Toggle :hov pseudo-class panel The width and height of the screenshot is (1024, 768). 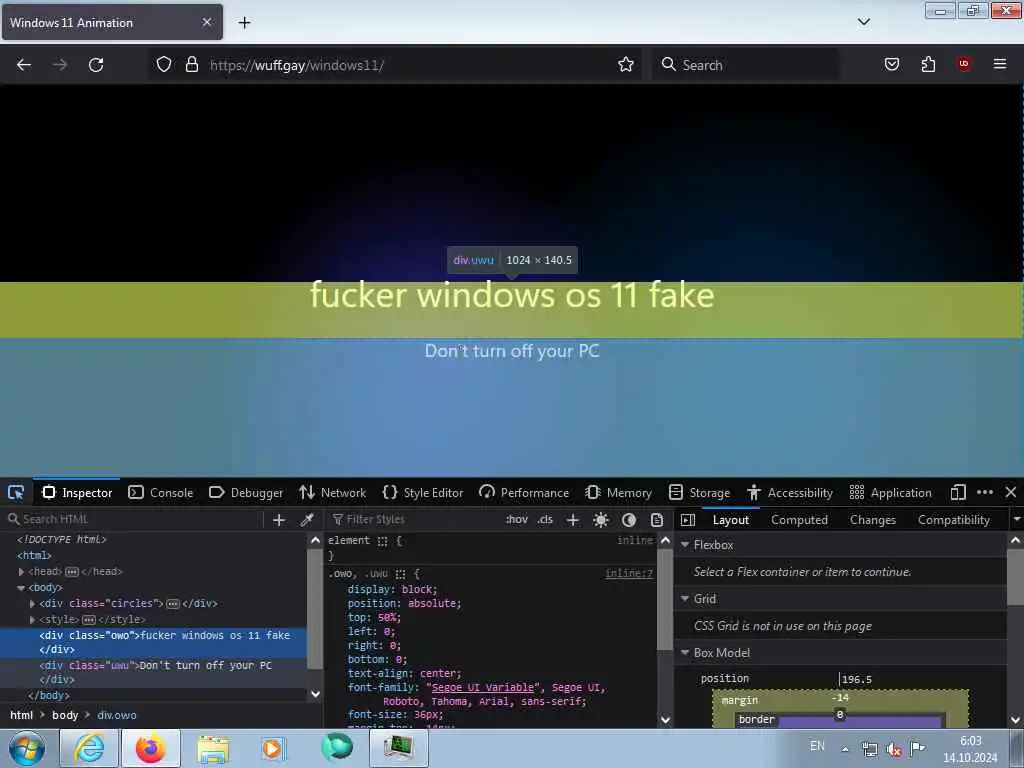point(517,520)
